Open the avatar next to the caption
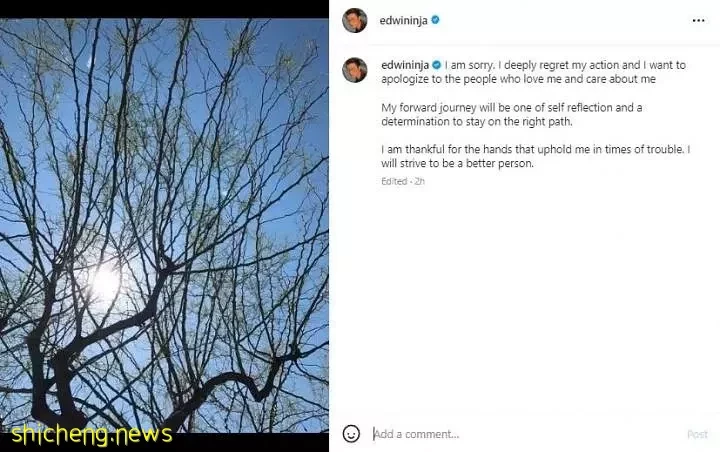 point(354,70)
